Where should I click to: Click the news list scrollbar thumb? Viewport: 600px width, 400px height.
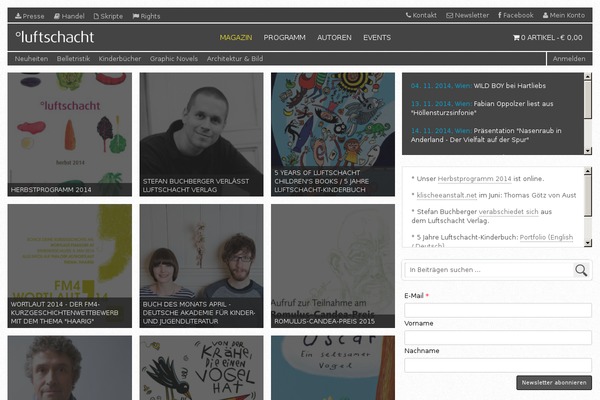(588, 196)
